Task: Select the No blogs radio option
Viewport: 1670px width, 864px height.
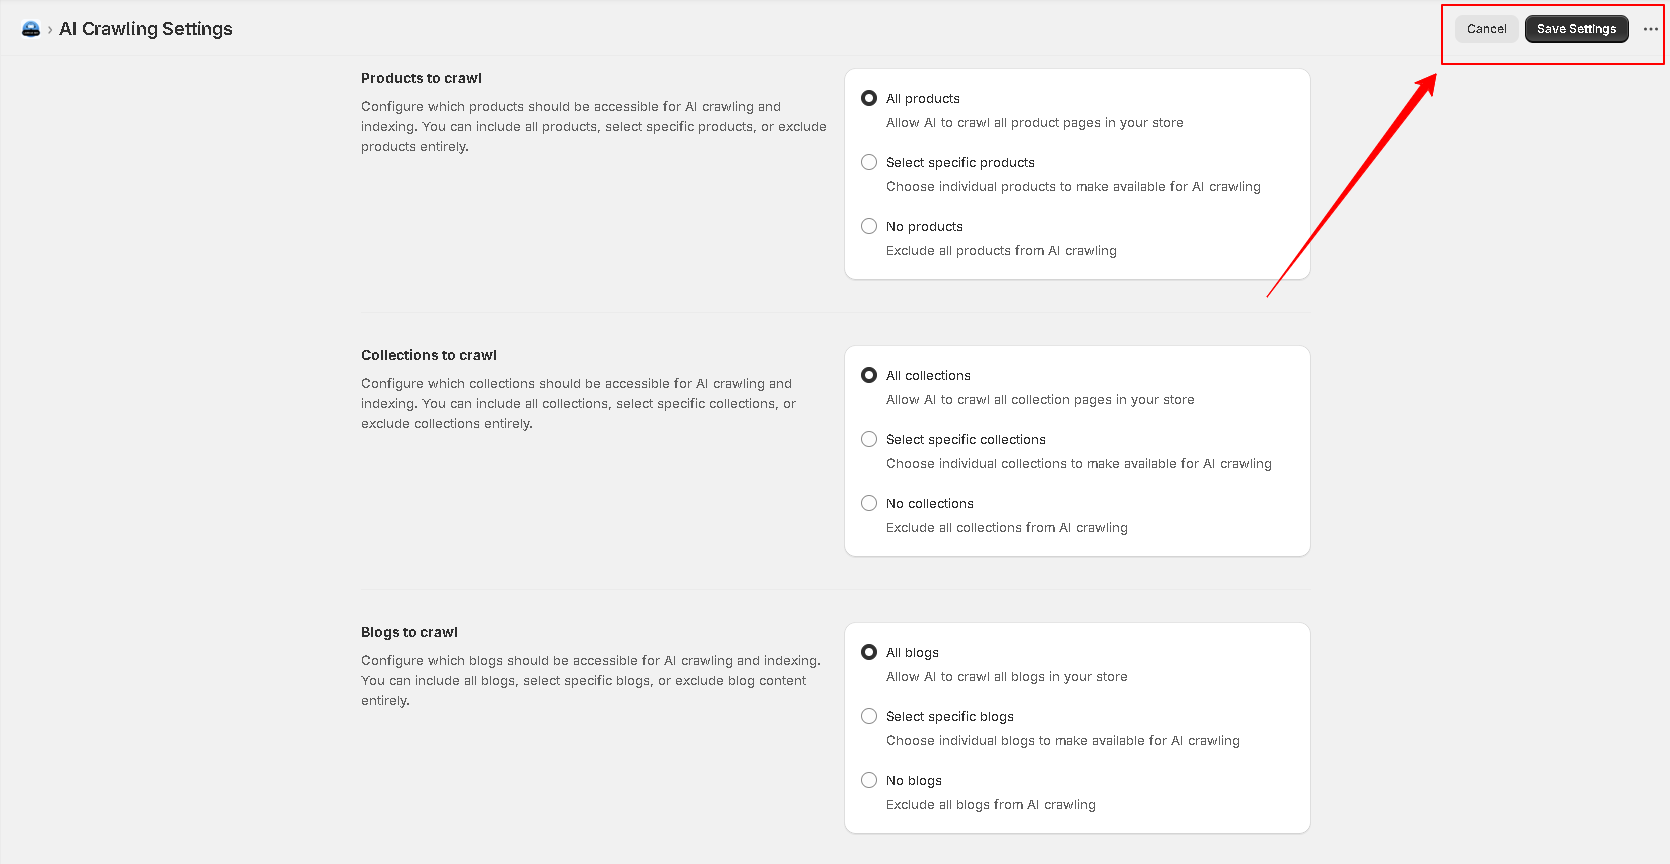Action: pyautogui.click(x=869, y=780)
